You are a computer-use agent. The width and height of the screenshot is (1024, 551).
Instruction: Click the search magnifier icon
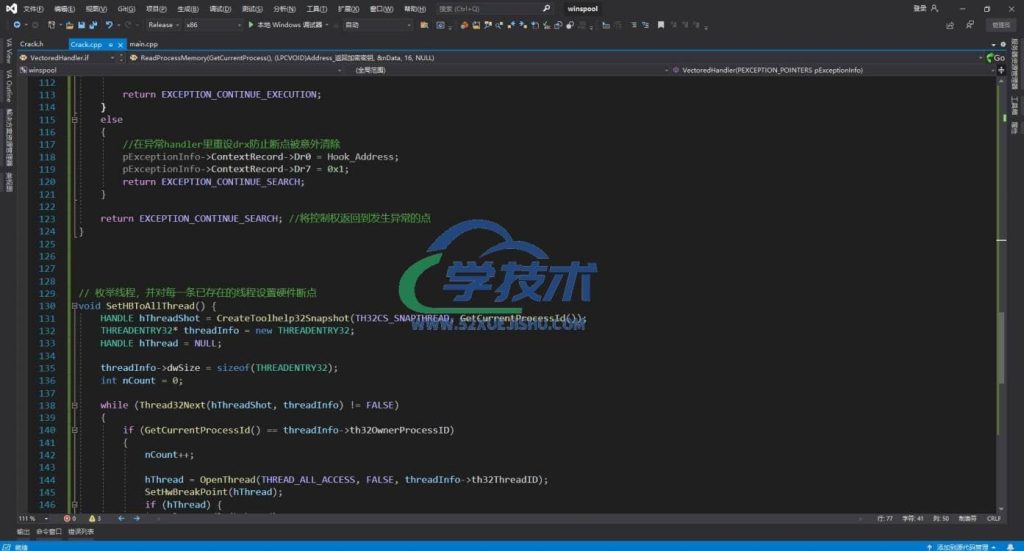(x=546, y=8)
